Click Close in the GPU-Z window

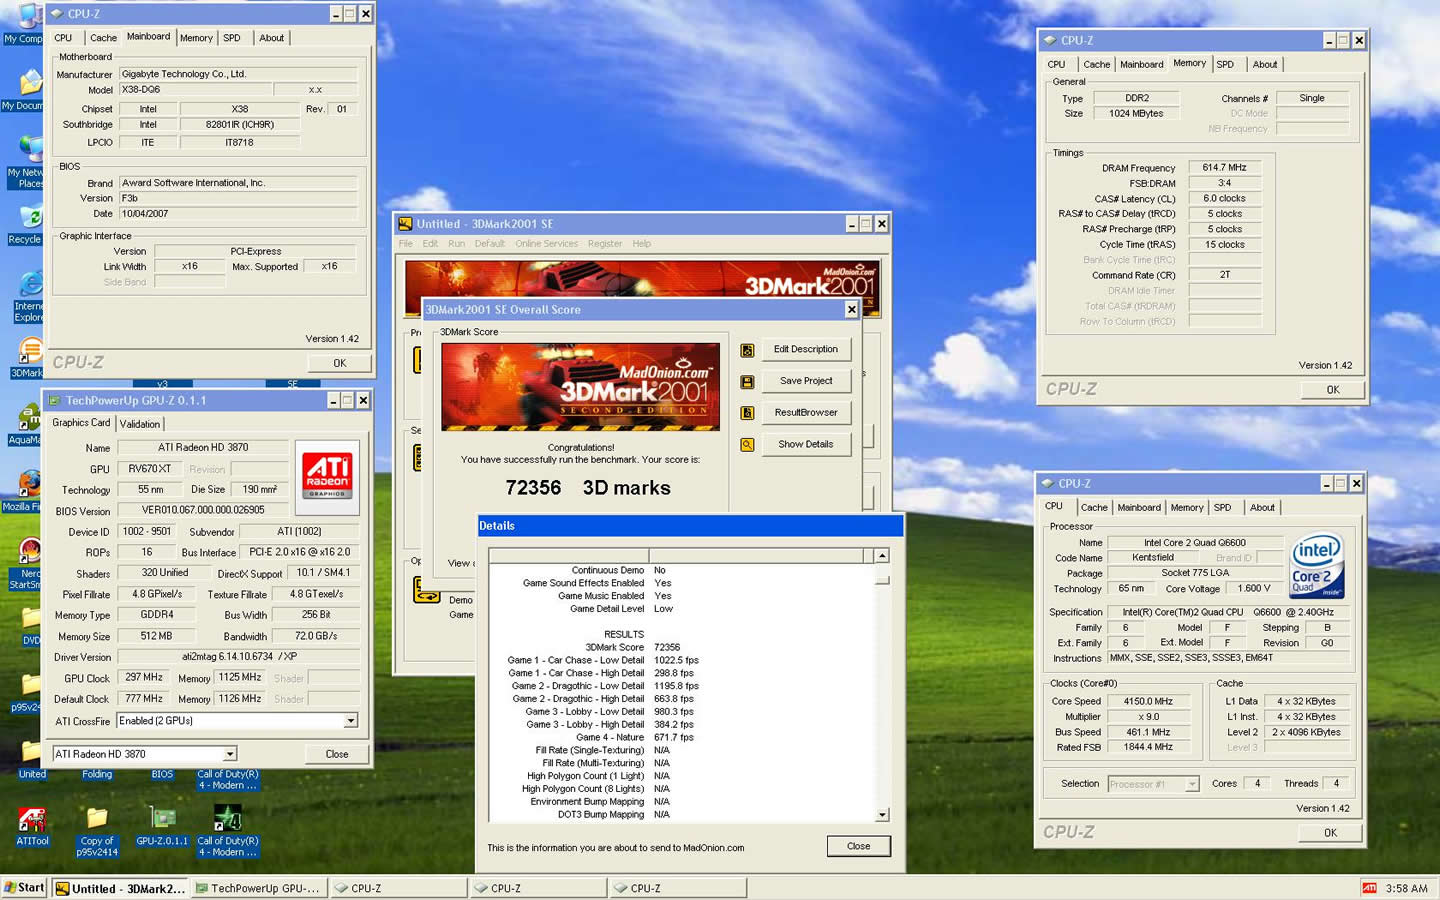(337, 754)
